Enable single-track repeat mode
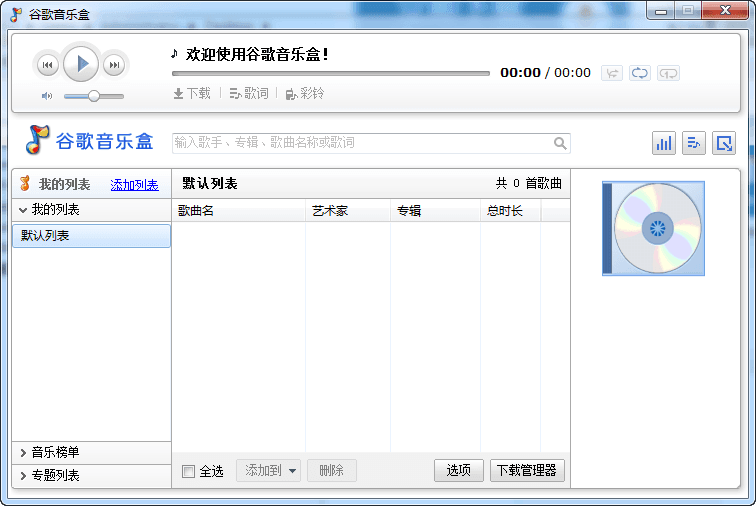This screenshot has height=506, width=756. [x=668, y=73]
